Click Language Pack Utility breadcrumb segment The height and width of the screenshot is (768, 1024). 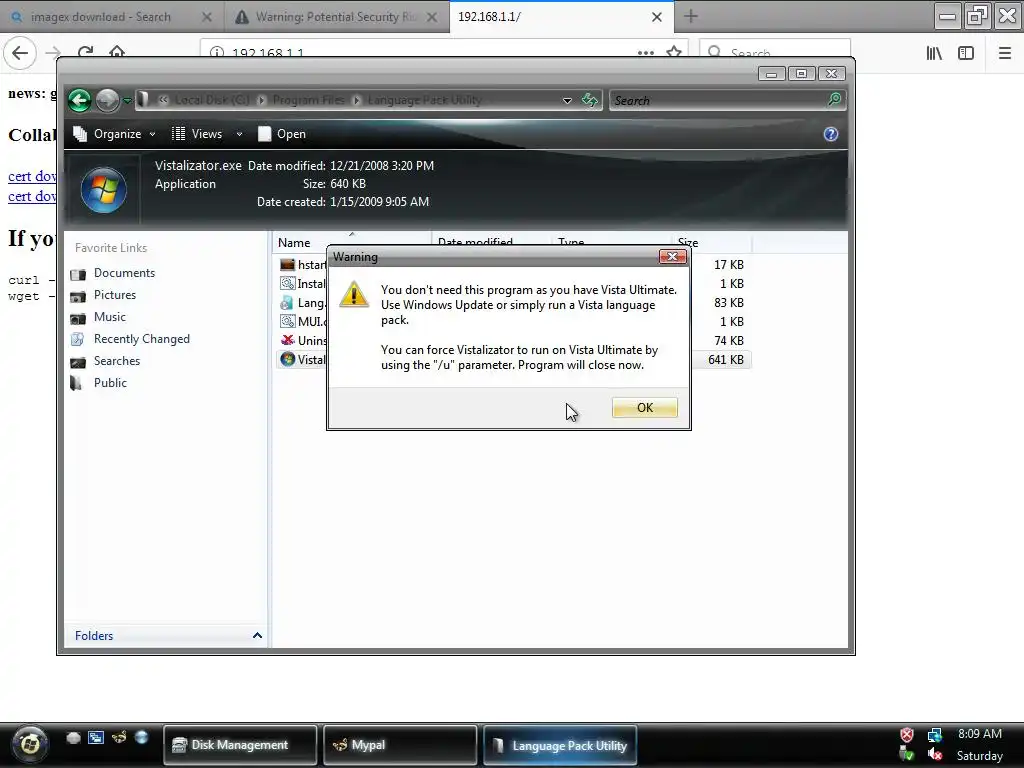point(424,100)
